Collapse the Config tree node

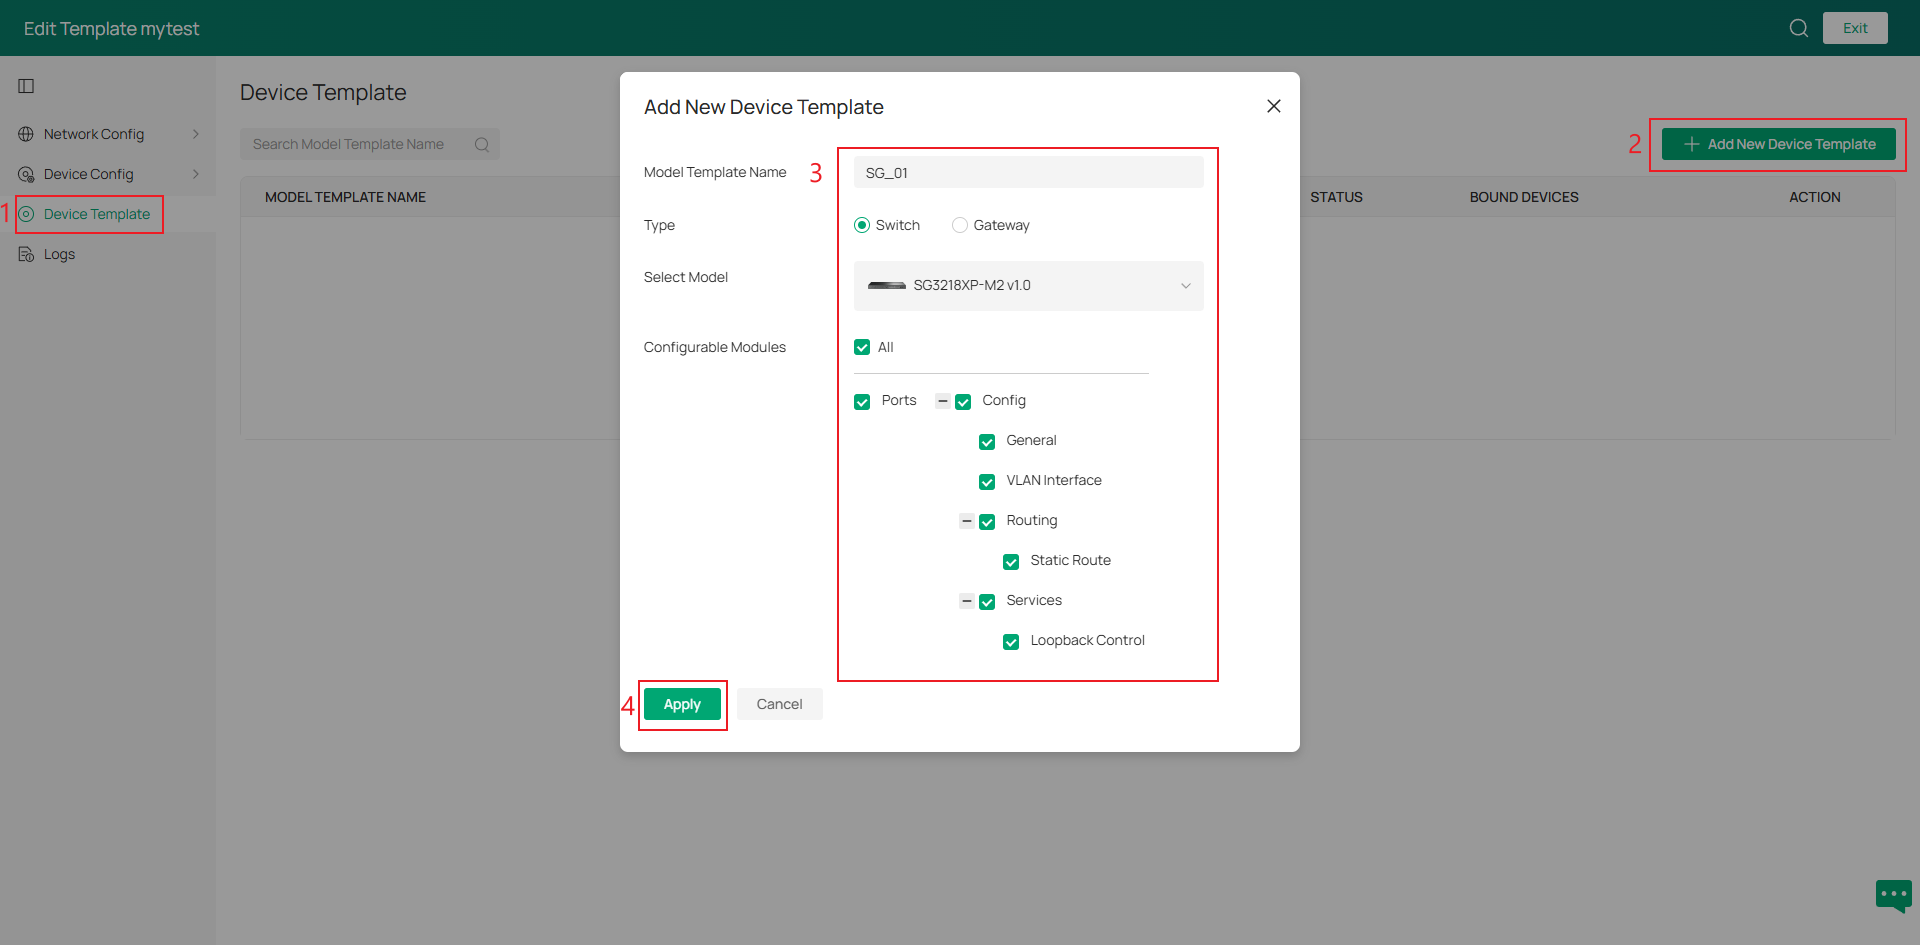pyautogui.click(x=942, y=401)
